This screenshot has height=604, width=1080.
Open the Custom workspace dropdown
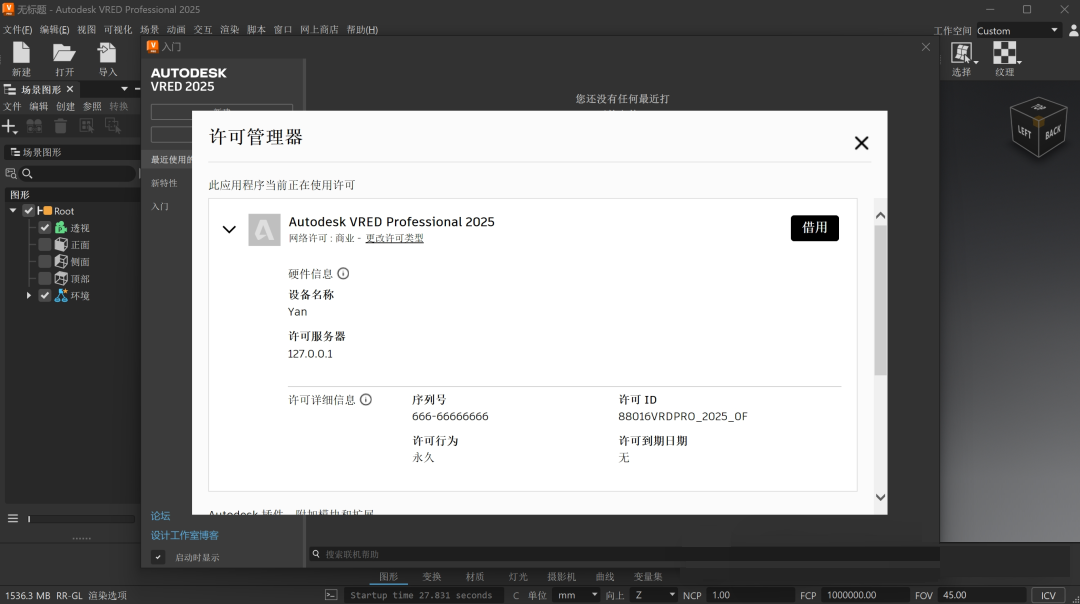[x=1018, y=30]
